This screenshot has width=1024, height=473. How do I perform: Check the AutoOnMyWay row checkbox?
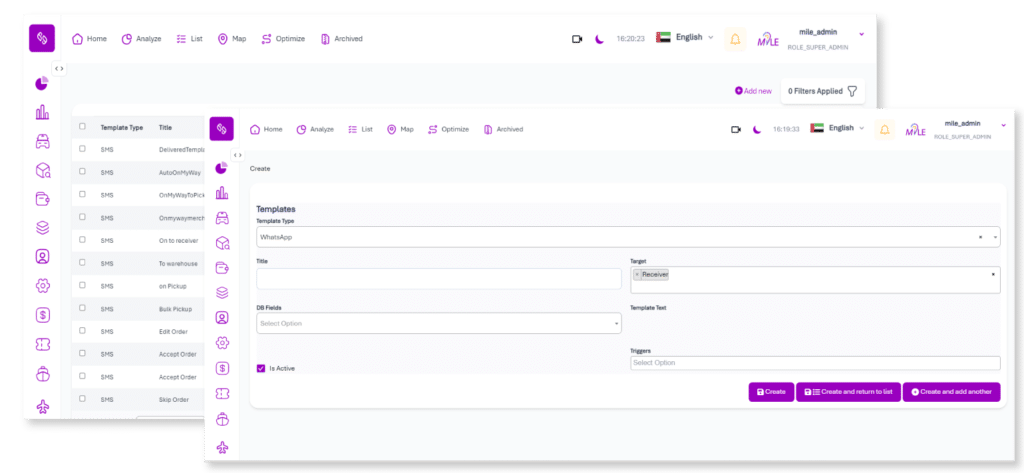(82, 171)
